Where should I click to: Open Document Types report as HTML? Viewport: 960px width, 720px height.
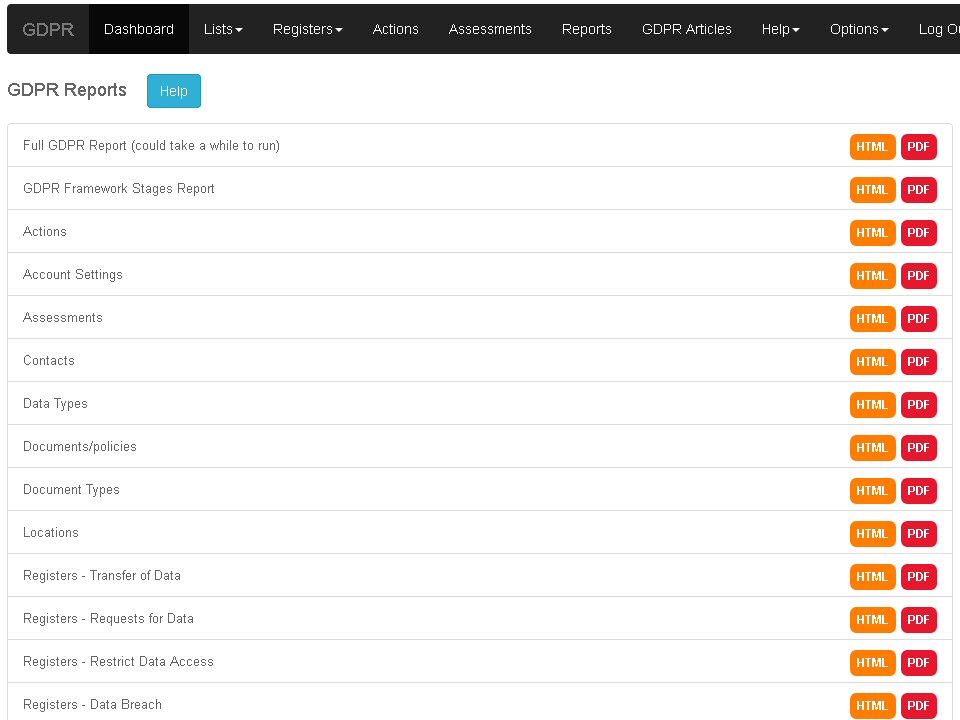coord(872,490)
